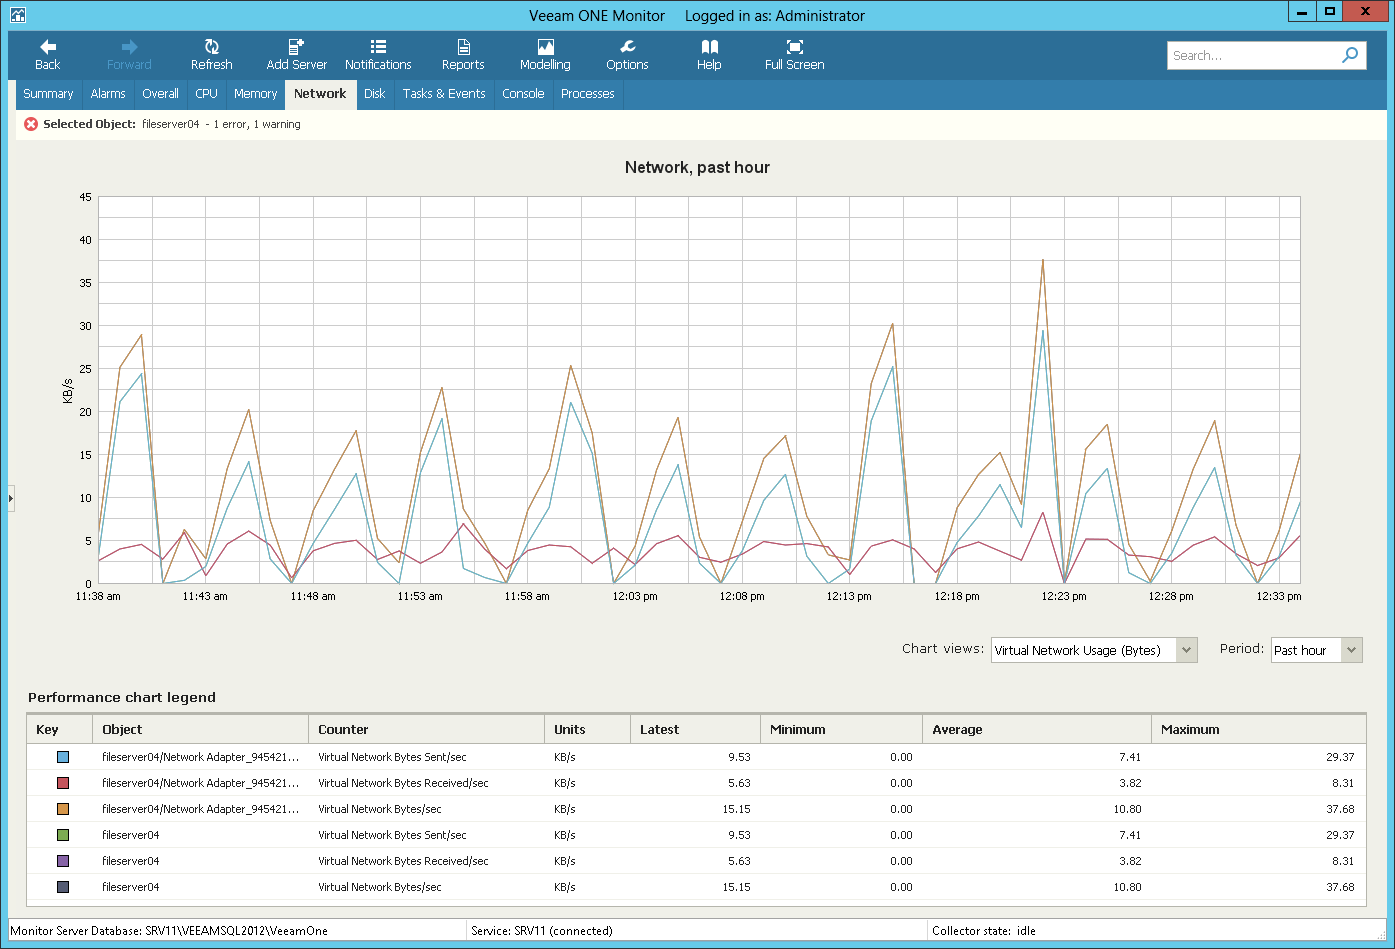Switch to Full Screen mode
The width and height of the screenshot is (1395, 949).
[794, 55]
